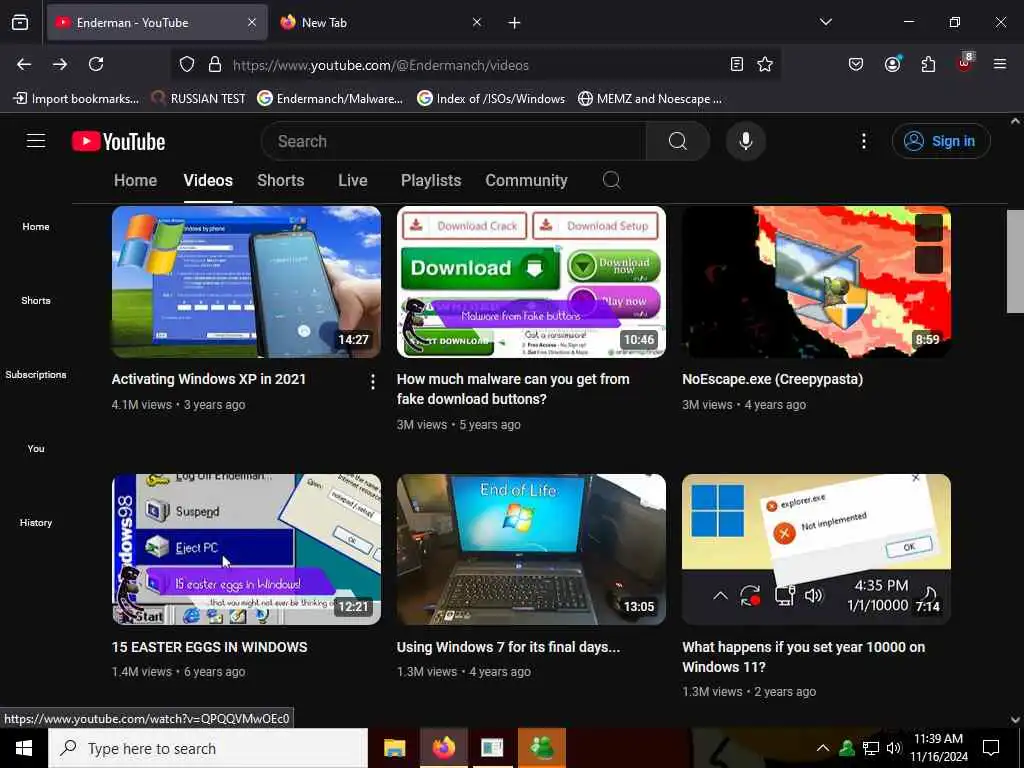
Task: Open Subscriptions in YouTube sidebar
Action: click(x=36, y=374)
